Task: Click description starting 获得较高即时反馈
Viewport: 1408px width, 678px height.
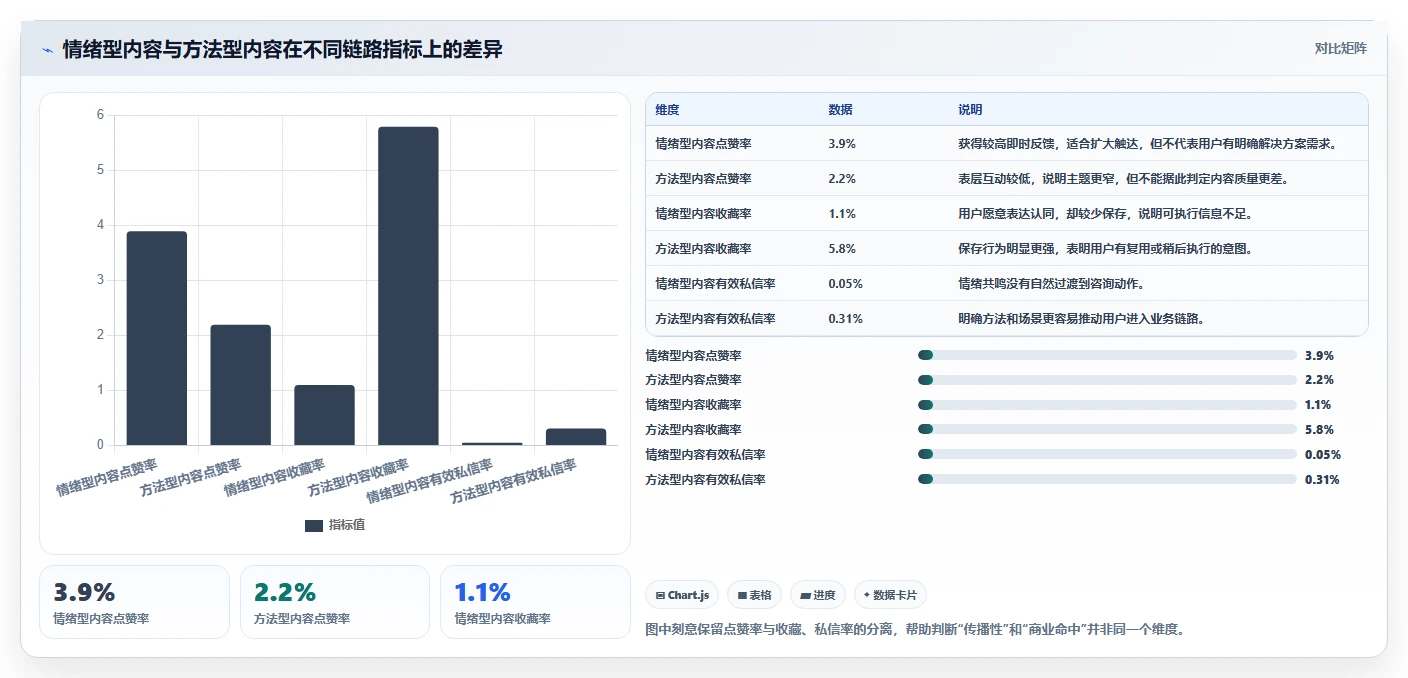Action: click(x=1148, y=144)
